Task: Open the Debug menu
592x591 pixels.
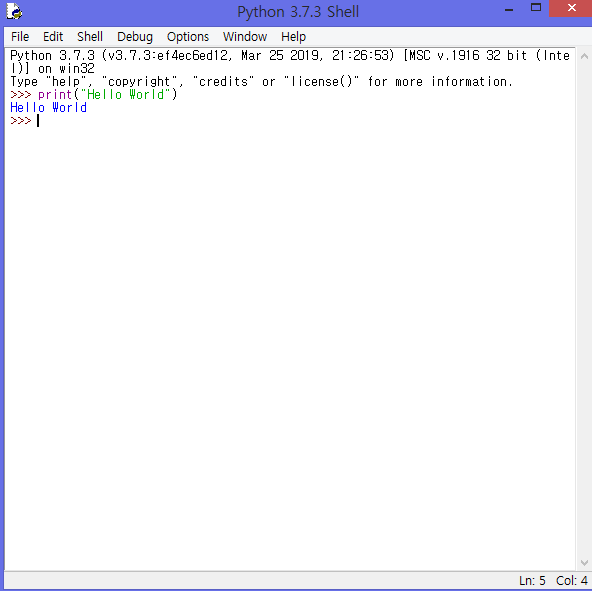Action: coord(135,37)
